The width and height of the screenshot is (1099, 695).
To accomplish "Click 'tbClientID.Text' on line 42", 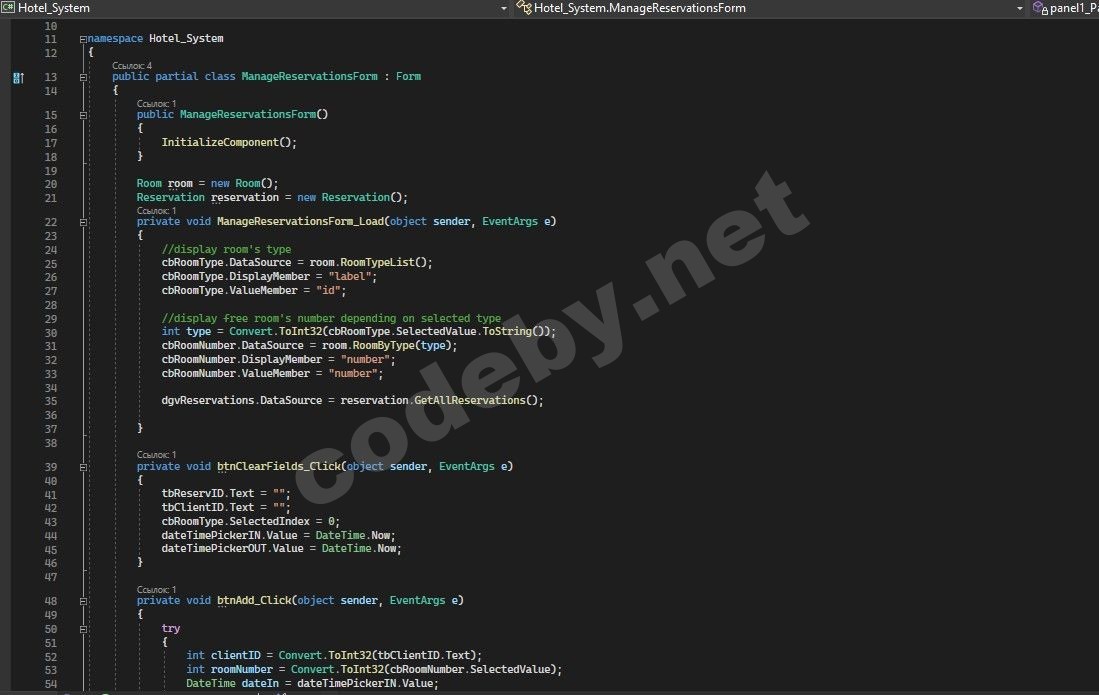I will click(x=207, y=507).
